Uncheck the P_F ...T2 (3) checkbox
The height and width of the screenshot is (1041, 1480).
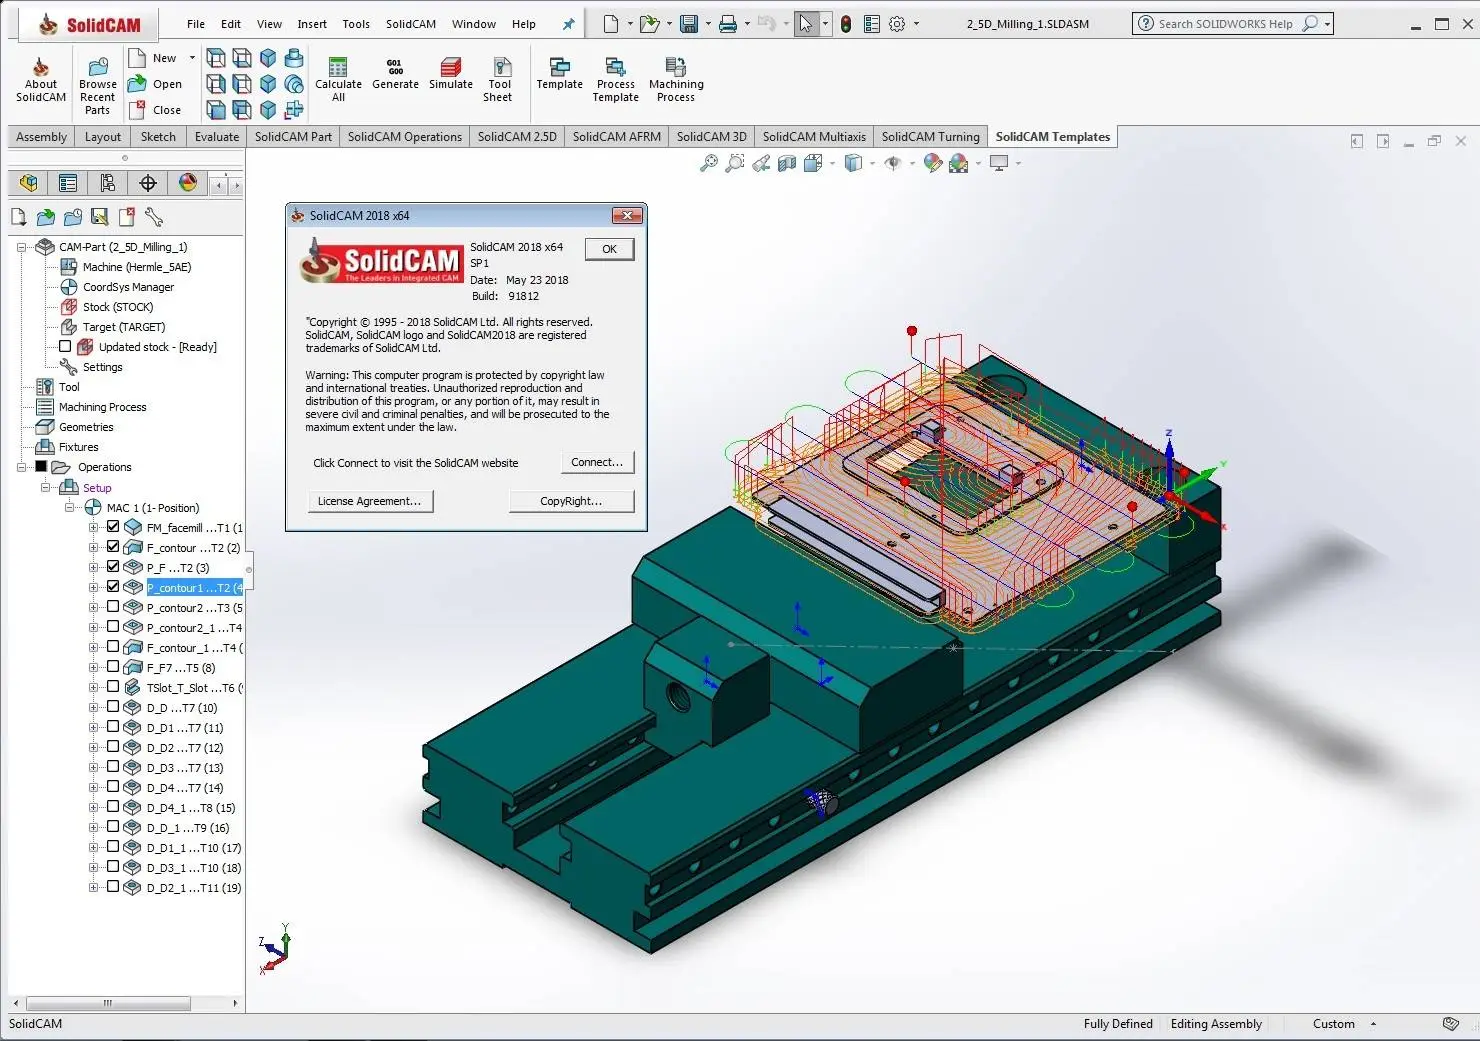(x=113, y=567)
